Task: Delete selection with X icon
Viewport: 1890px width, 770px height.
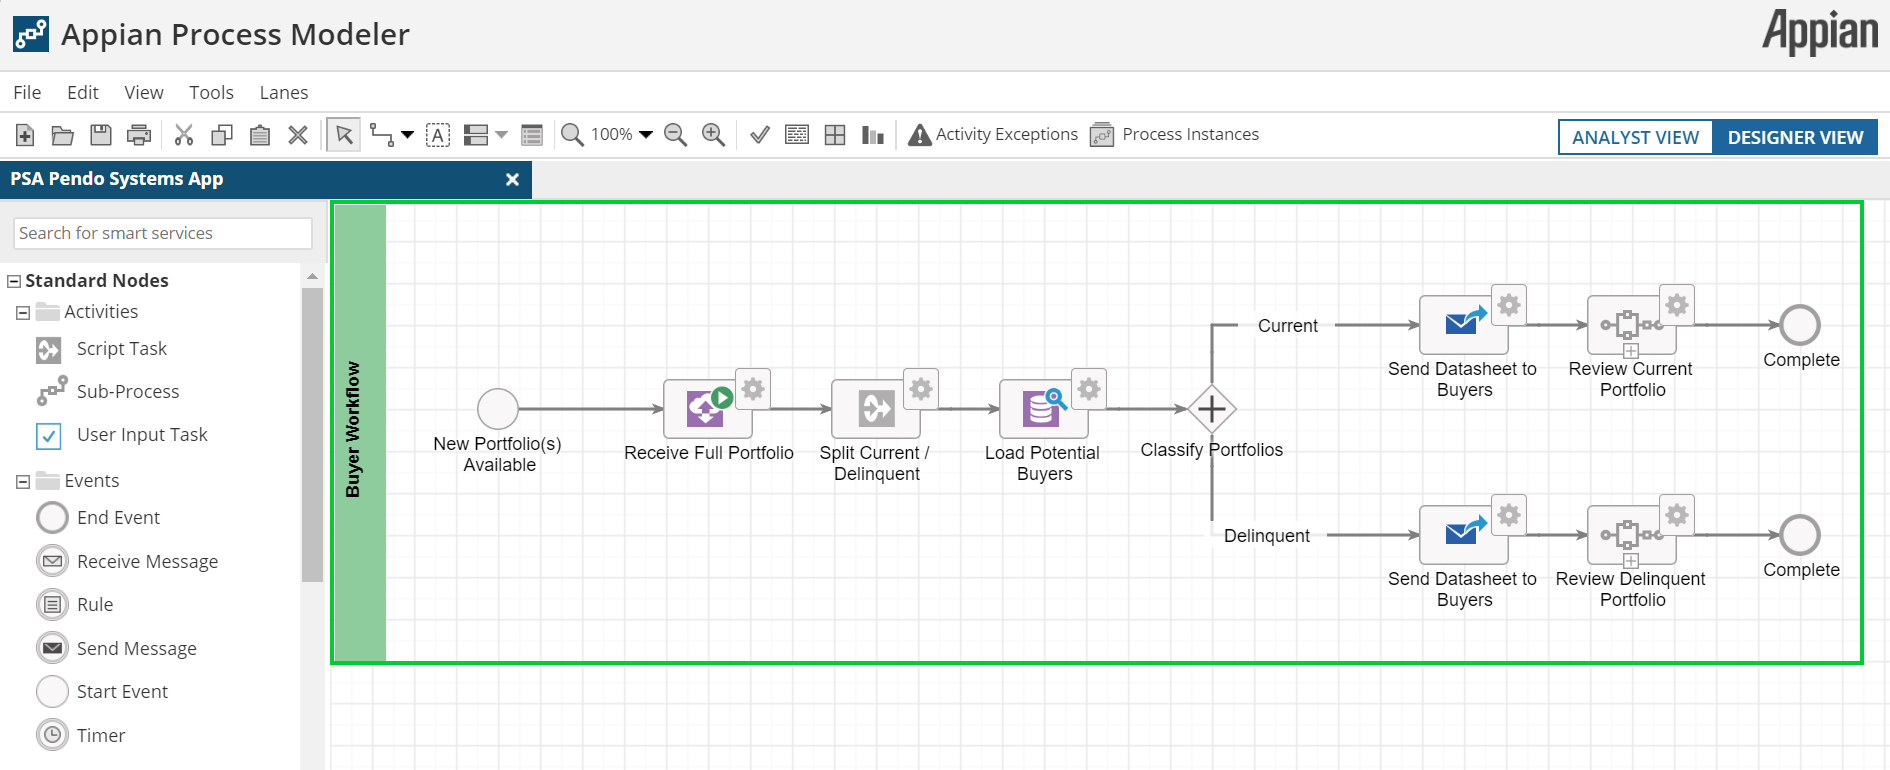Action: [x=298, y=135]
